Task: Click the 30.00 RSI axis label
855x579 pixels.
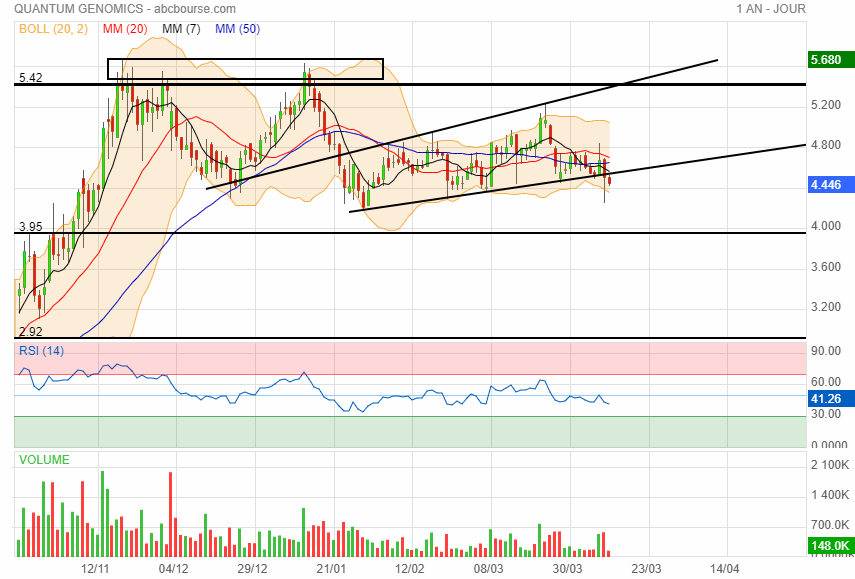Action: (x=826, y=414)
